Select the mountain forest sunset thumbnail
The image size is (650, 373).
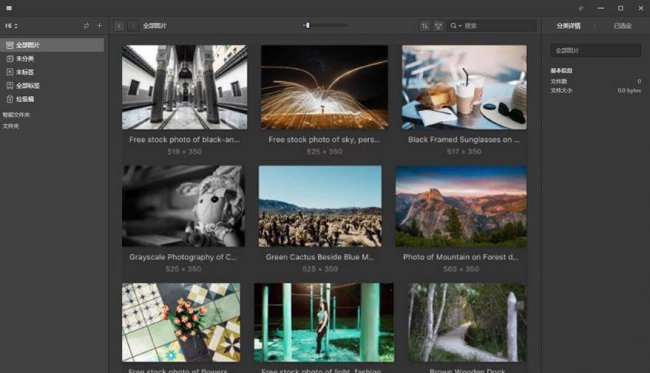click(x=461, y=206)
